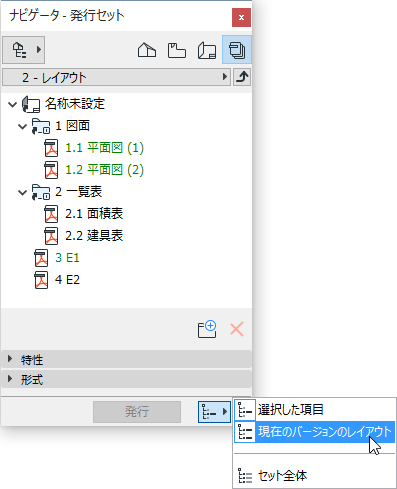Image resolution: width=397 pixels, height=489 pixels.
Task: Select '3 E1' layout item
Action: (x=67, y=258)
